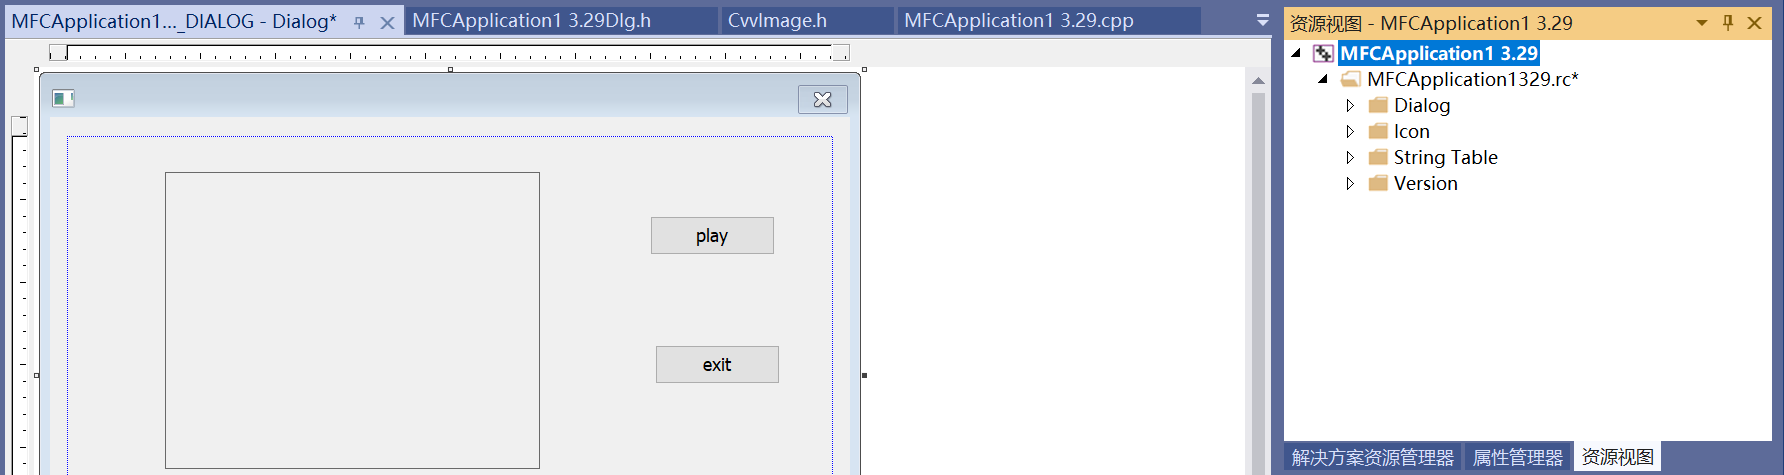Image resolution: width=1784 pixels, height=475 pixels.
Task: Select the Icon tree item
Action: 1412,131
